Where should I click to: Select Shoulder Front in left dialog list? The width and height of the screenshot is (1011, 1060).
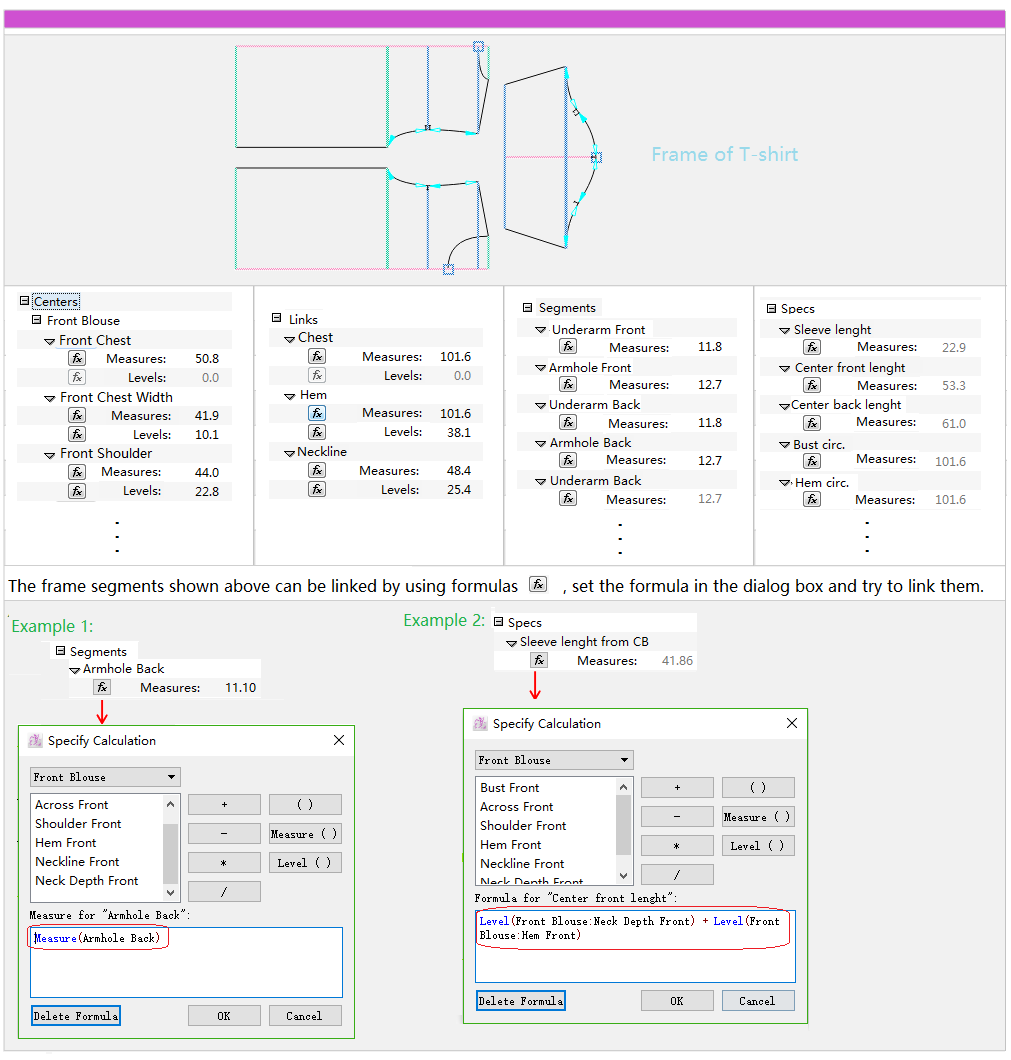[x=78, y=823]
